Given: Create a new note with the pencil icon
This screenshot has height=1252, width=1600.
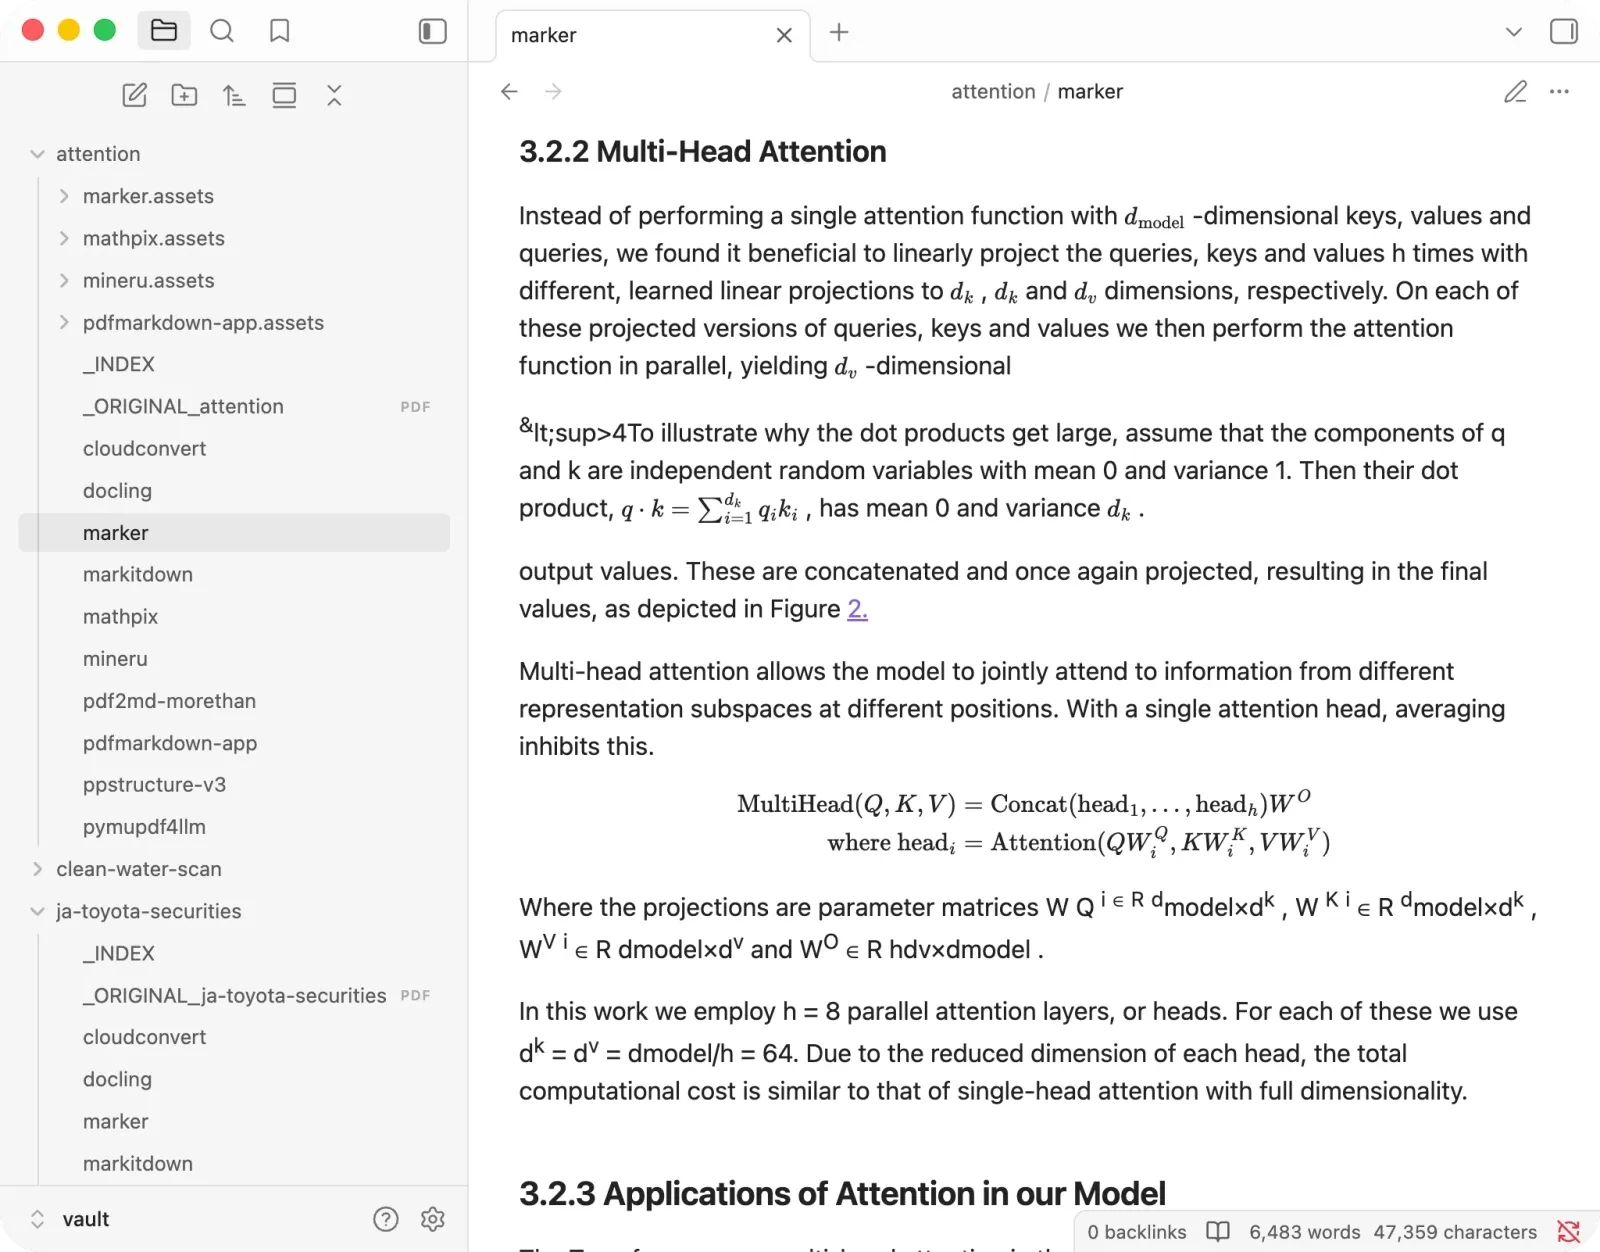Looking at the screenshot, I should (134, 95).
